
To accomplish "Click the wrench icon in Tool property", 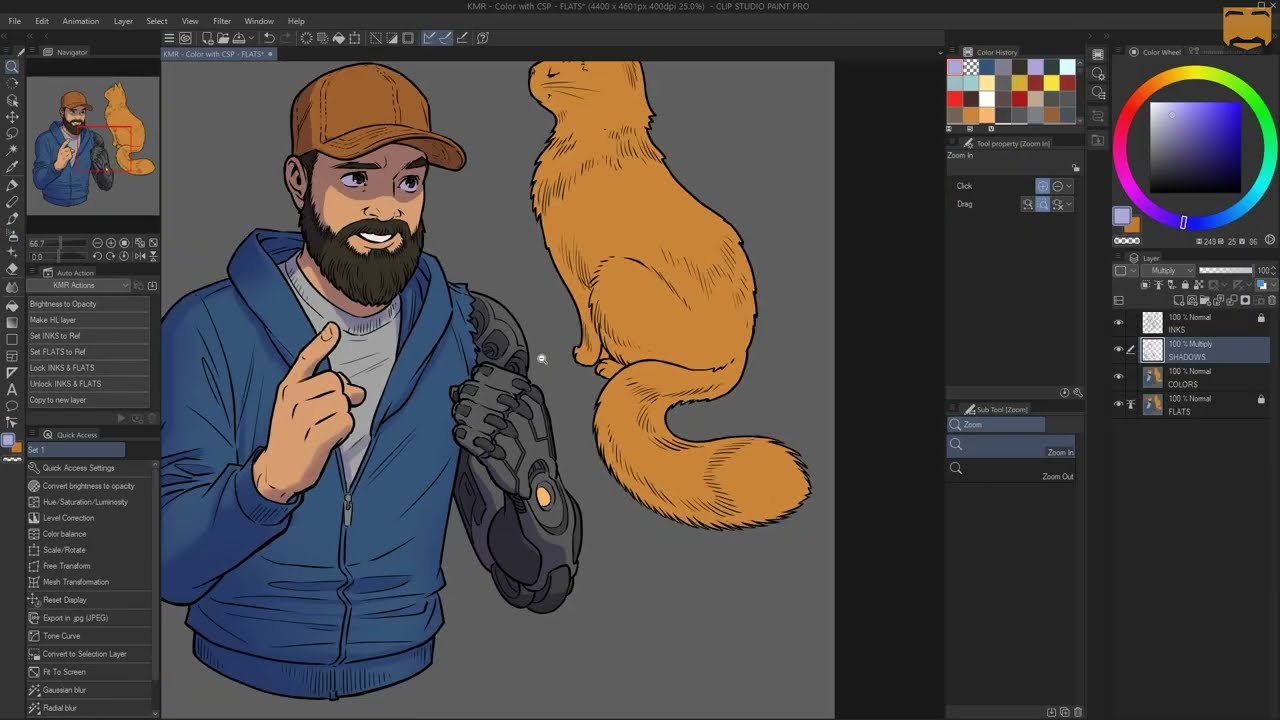I will pos(1078,393).
